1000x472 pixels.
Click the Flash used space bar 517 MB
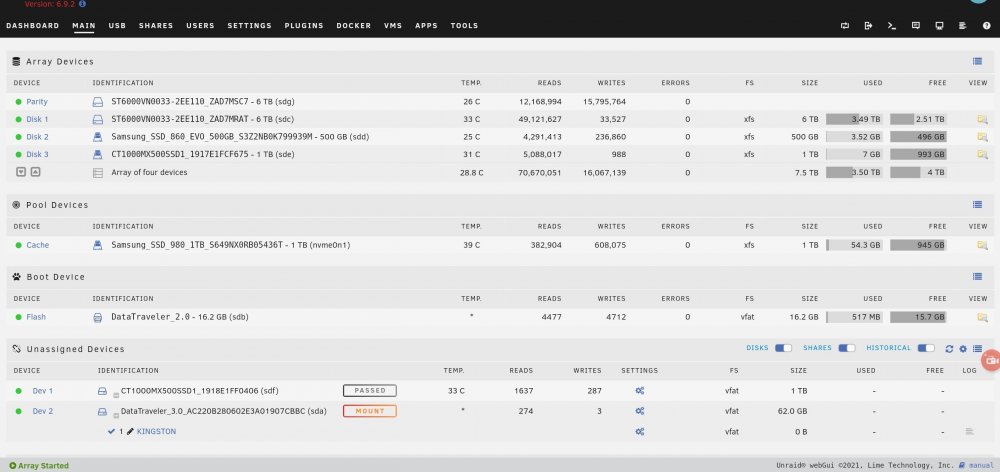coord(855,317)
